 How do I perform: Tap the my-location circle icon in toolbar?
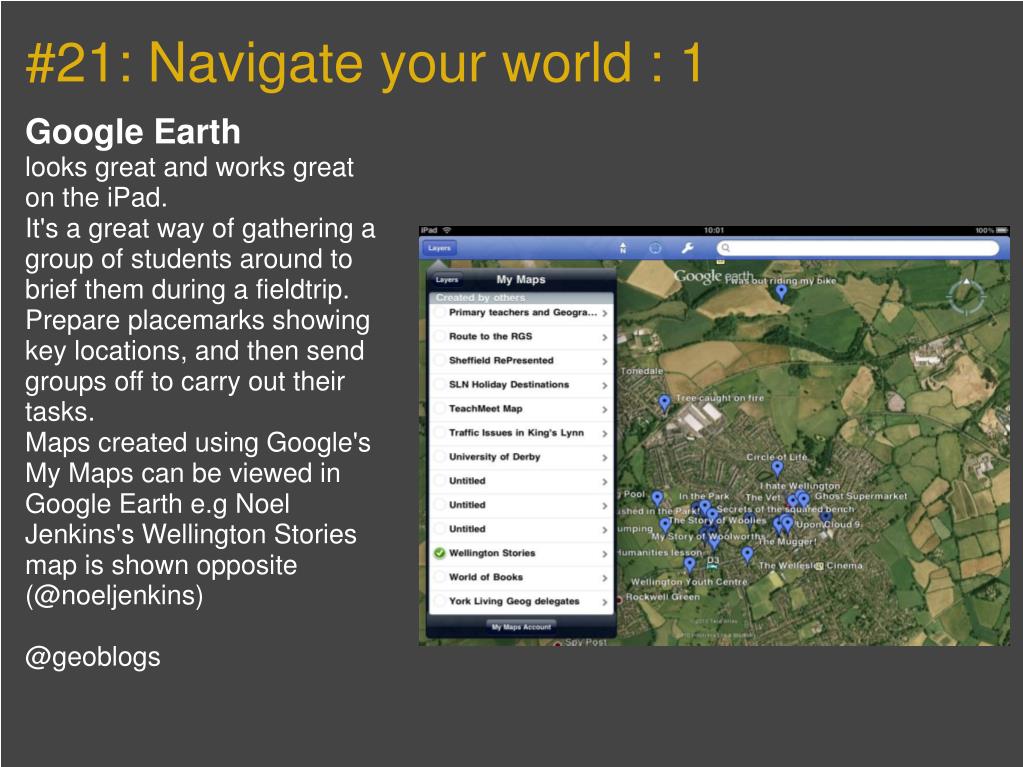(x=655, y=248)
